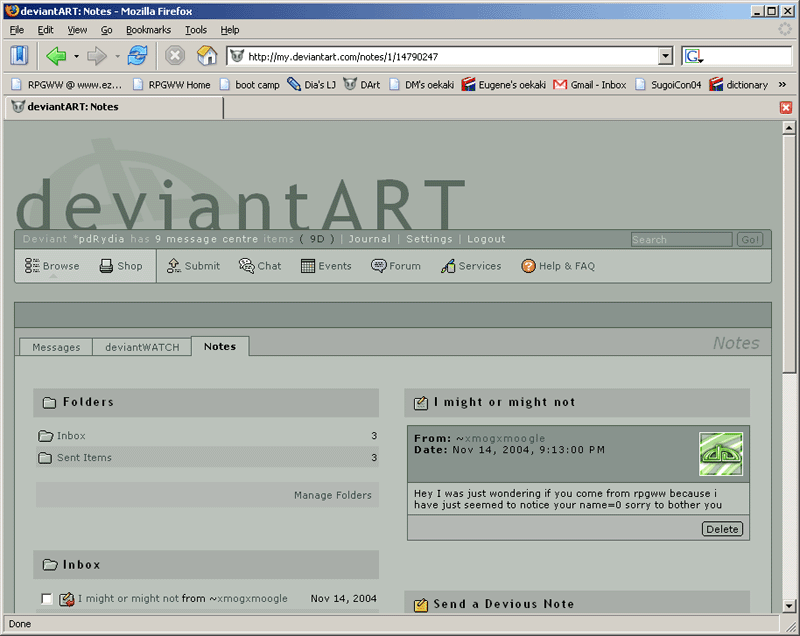Click the vertical scrollbar up arrow

[x=789, y=128]
